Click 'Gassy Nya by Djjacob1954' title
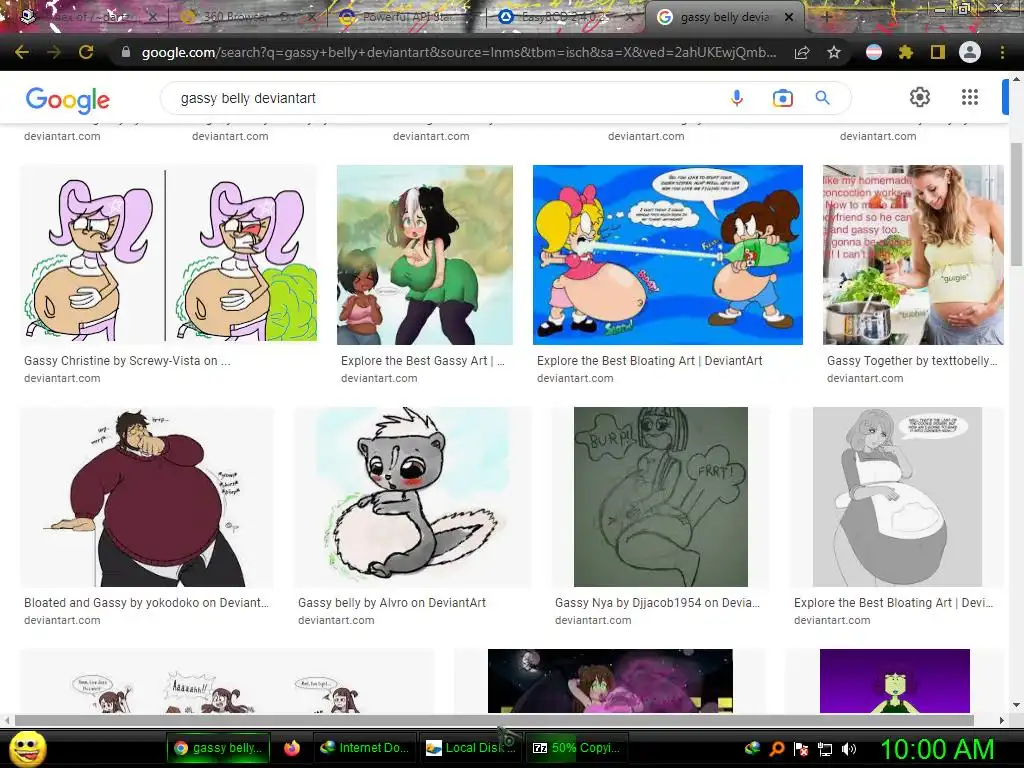Viewport: 1024px width, 768px height. click(x=658, y=603)
